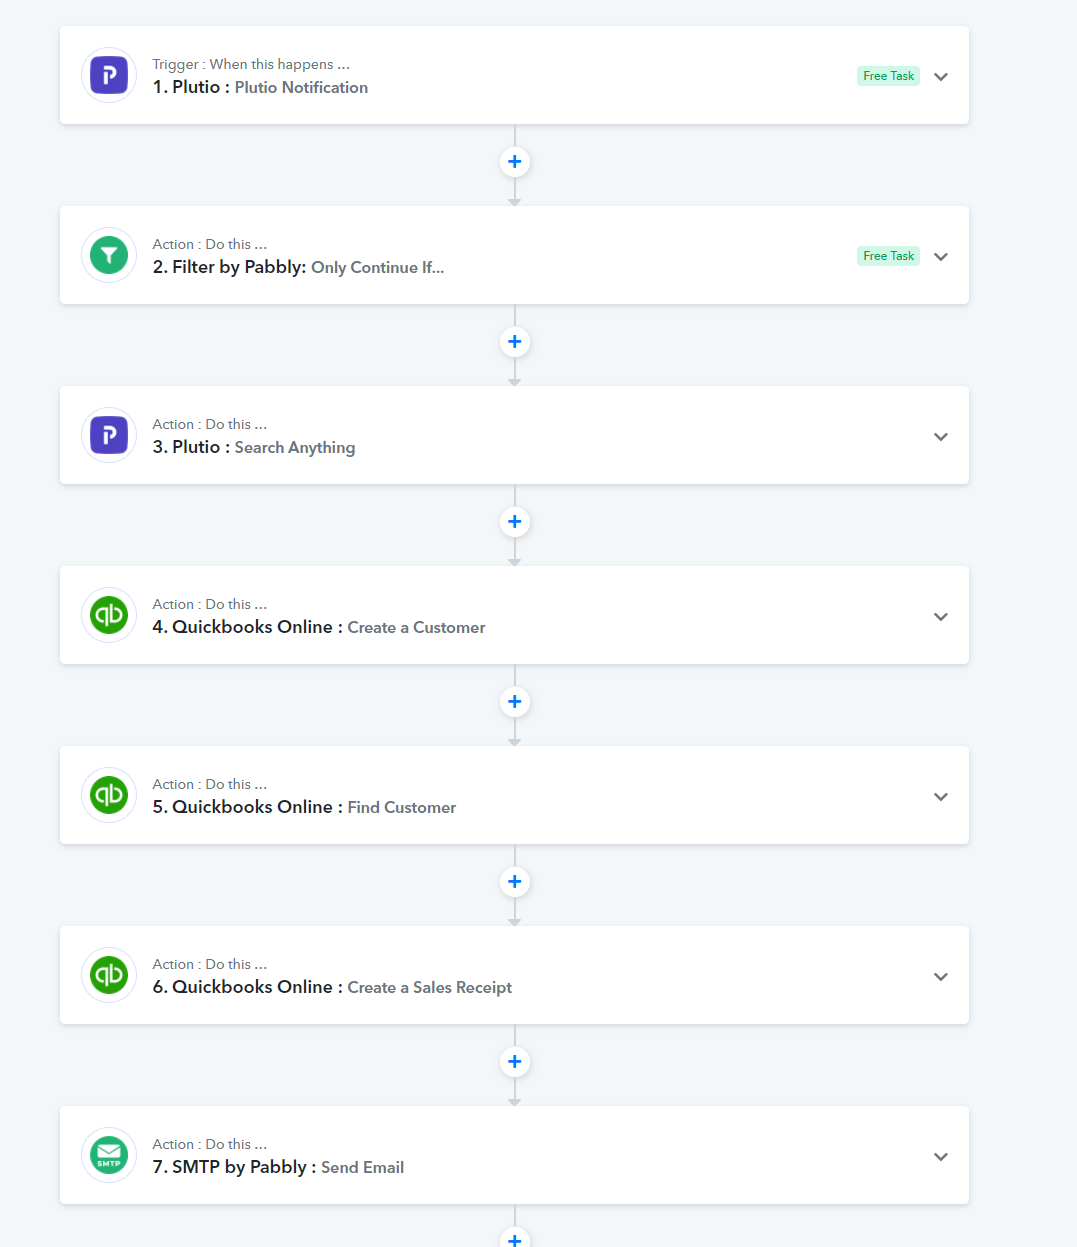Click the Free Task badge on step 1
The height and width of the screenshot is (1247, 1077).
coord(888,76)
